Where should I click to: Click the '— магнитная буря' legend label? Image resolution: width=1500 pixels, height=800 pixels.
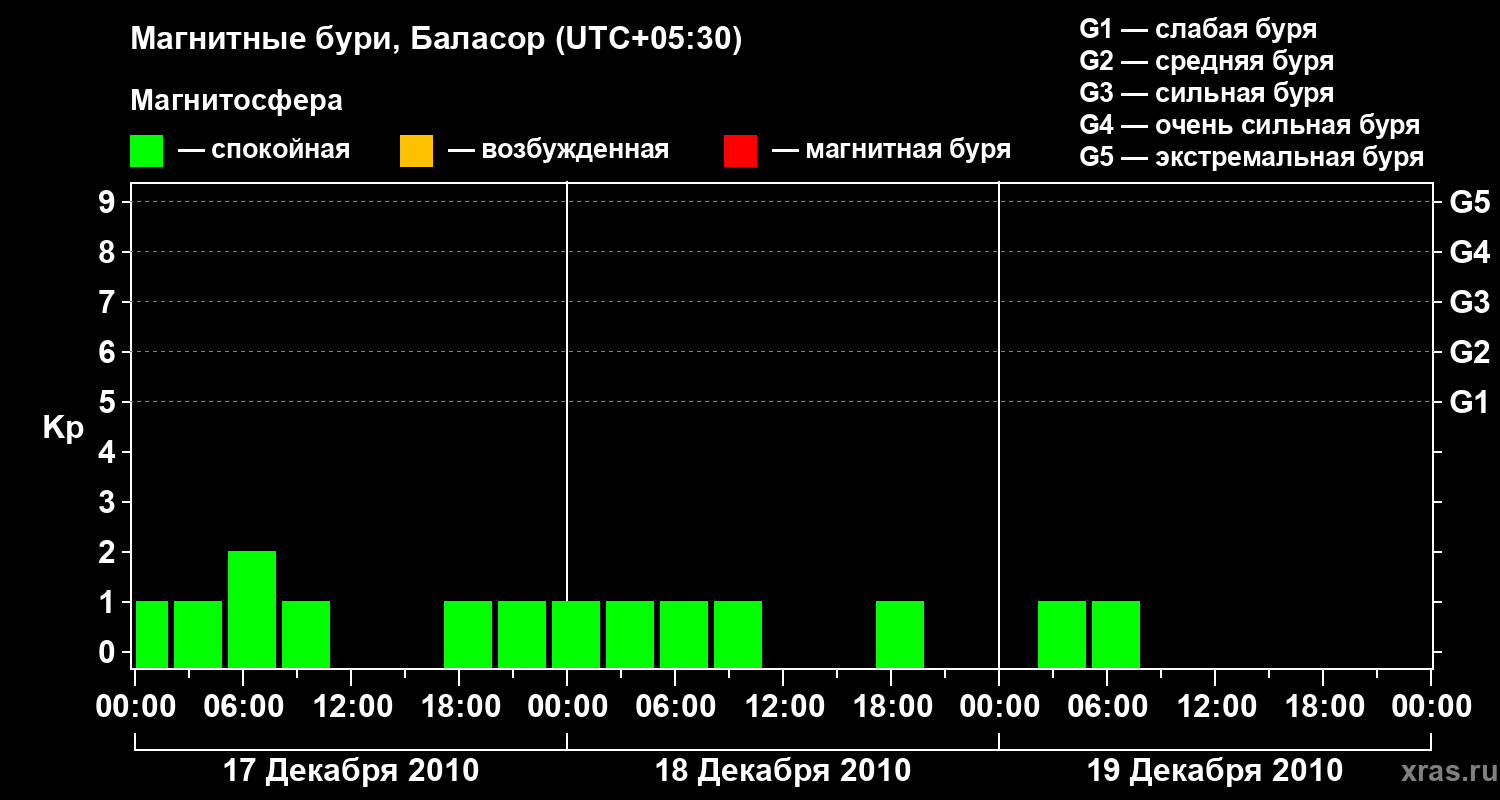[x=892, y=150]
